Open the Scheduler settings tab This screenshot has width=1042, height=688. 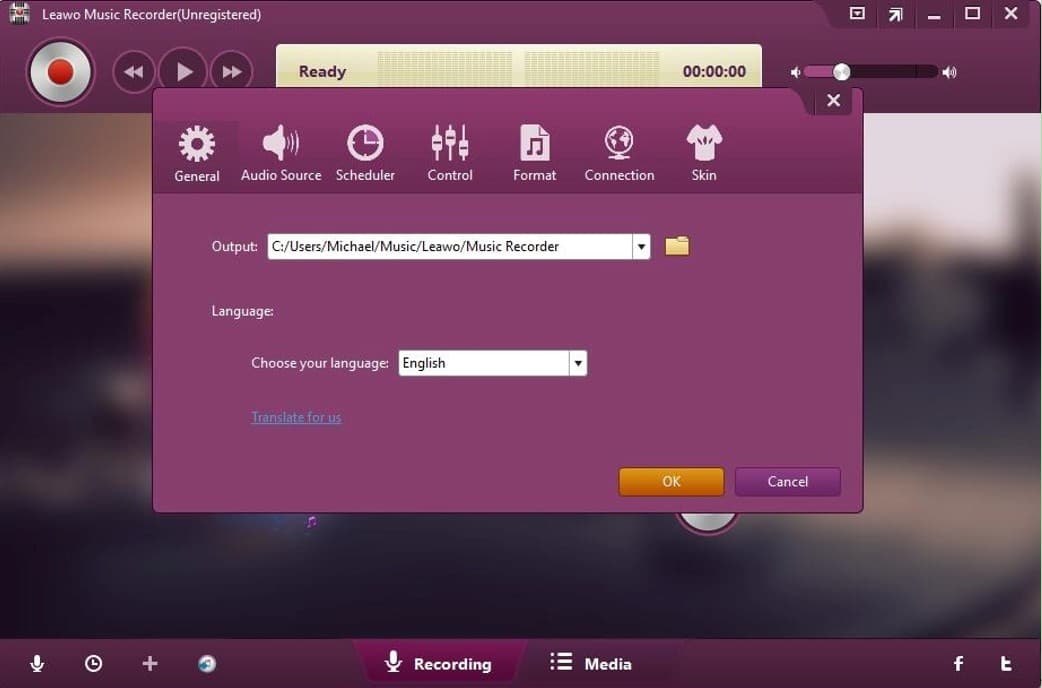[x=365, y=154]
